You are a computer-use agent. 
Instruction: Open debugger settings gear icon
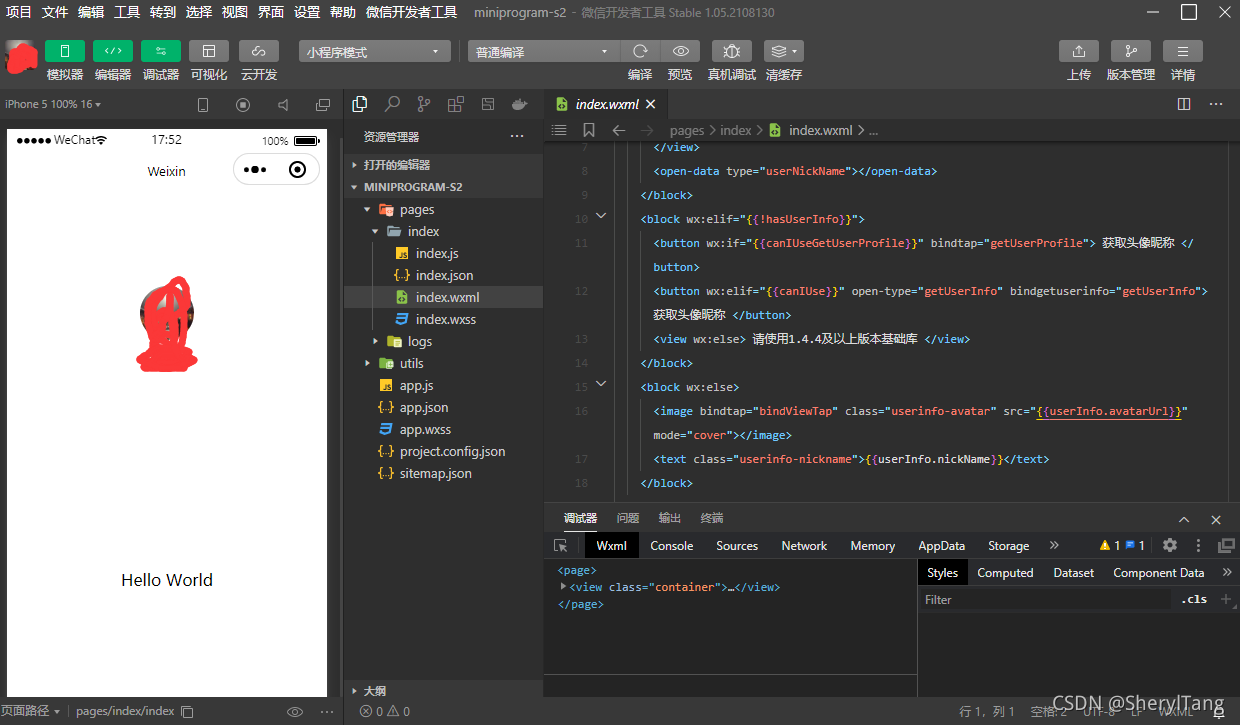point(1170,545)
